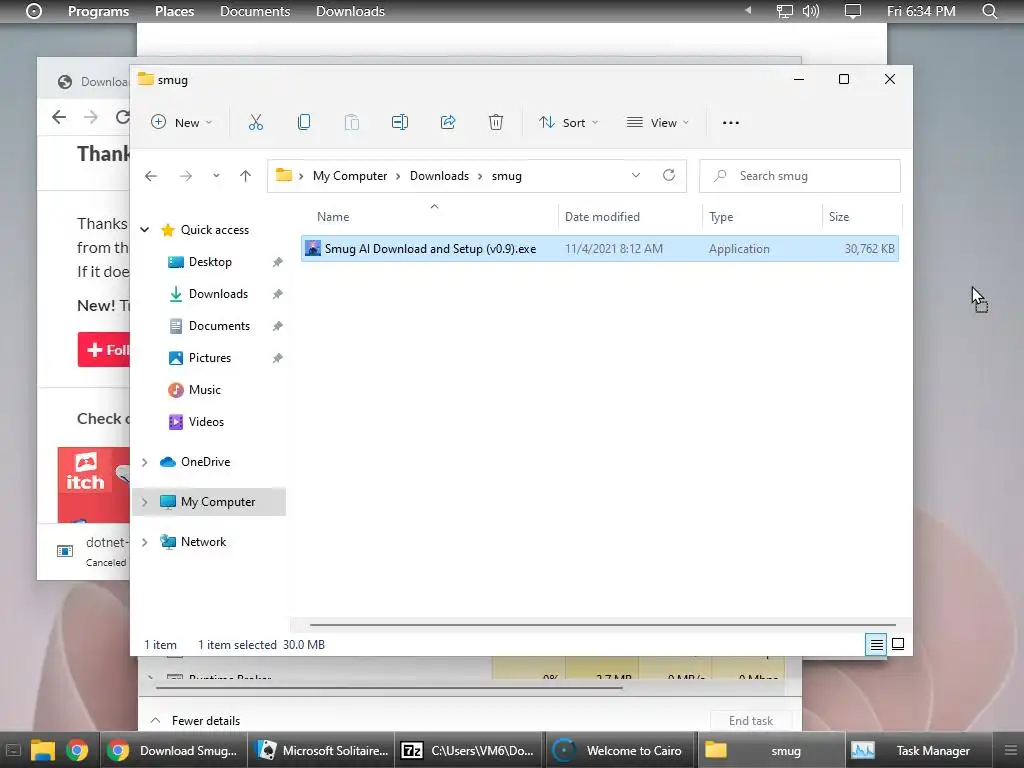Open Videos folder in sidebar
Image resolution: width=1024 pixels, height=768 pixels.
tap(206, 422)
